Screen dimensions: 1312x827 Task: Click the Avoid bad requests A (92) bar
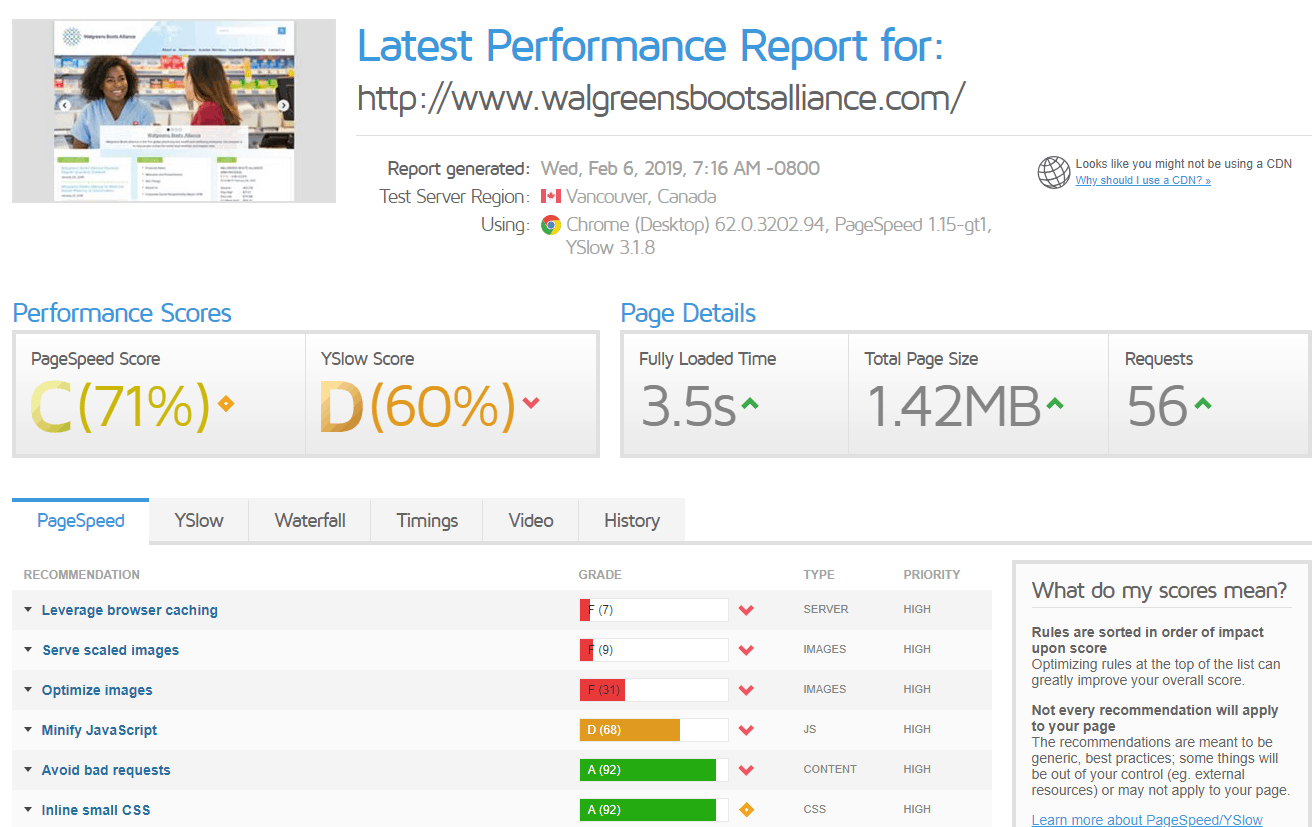point(654,770)
